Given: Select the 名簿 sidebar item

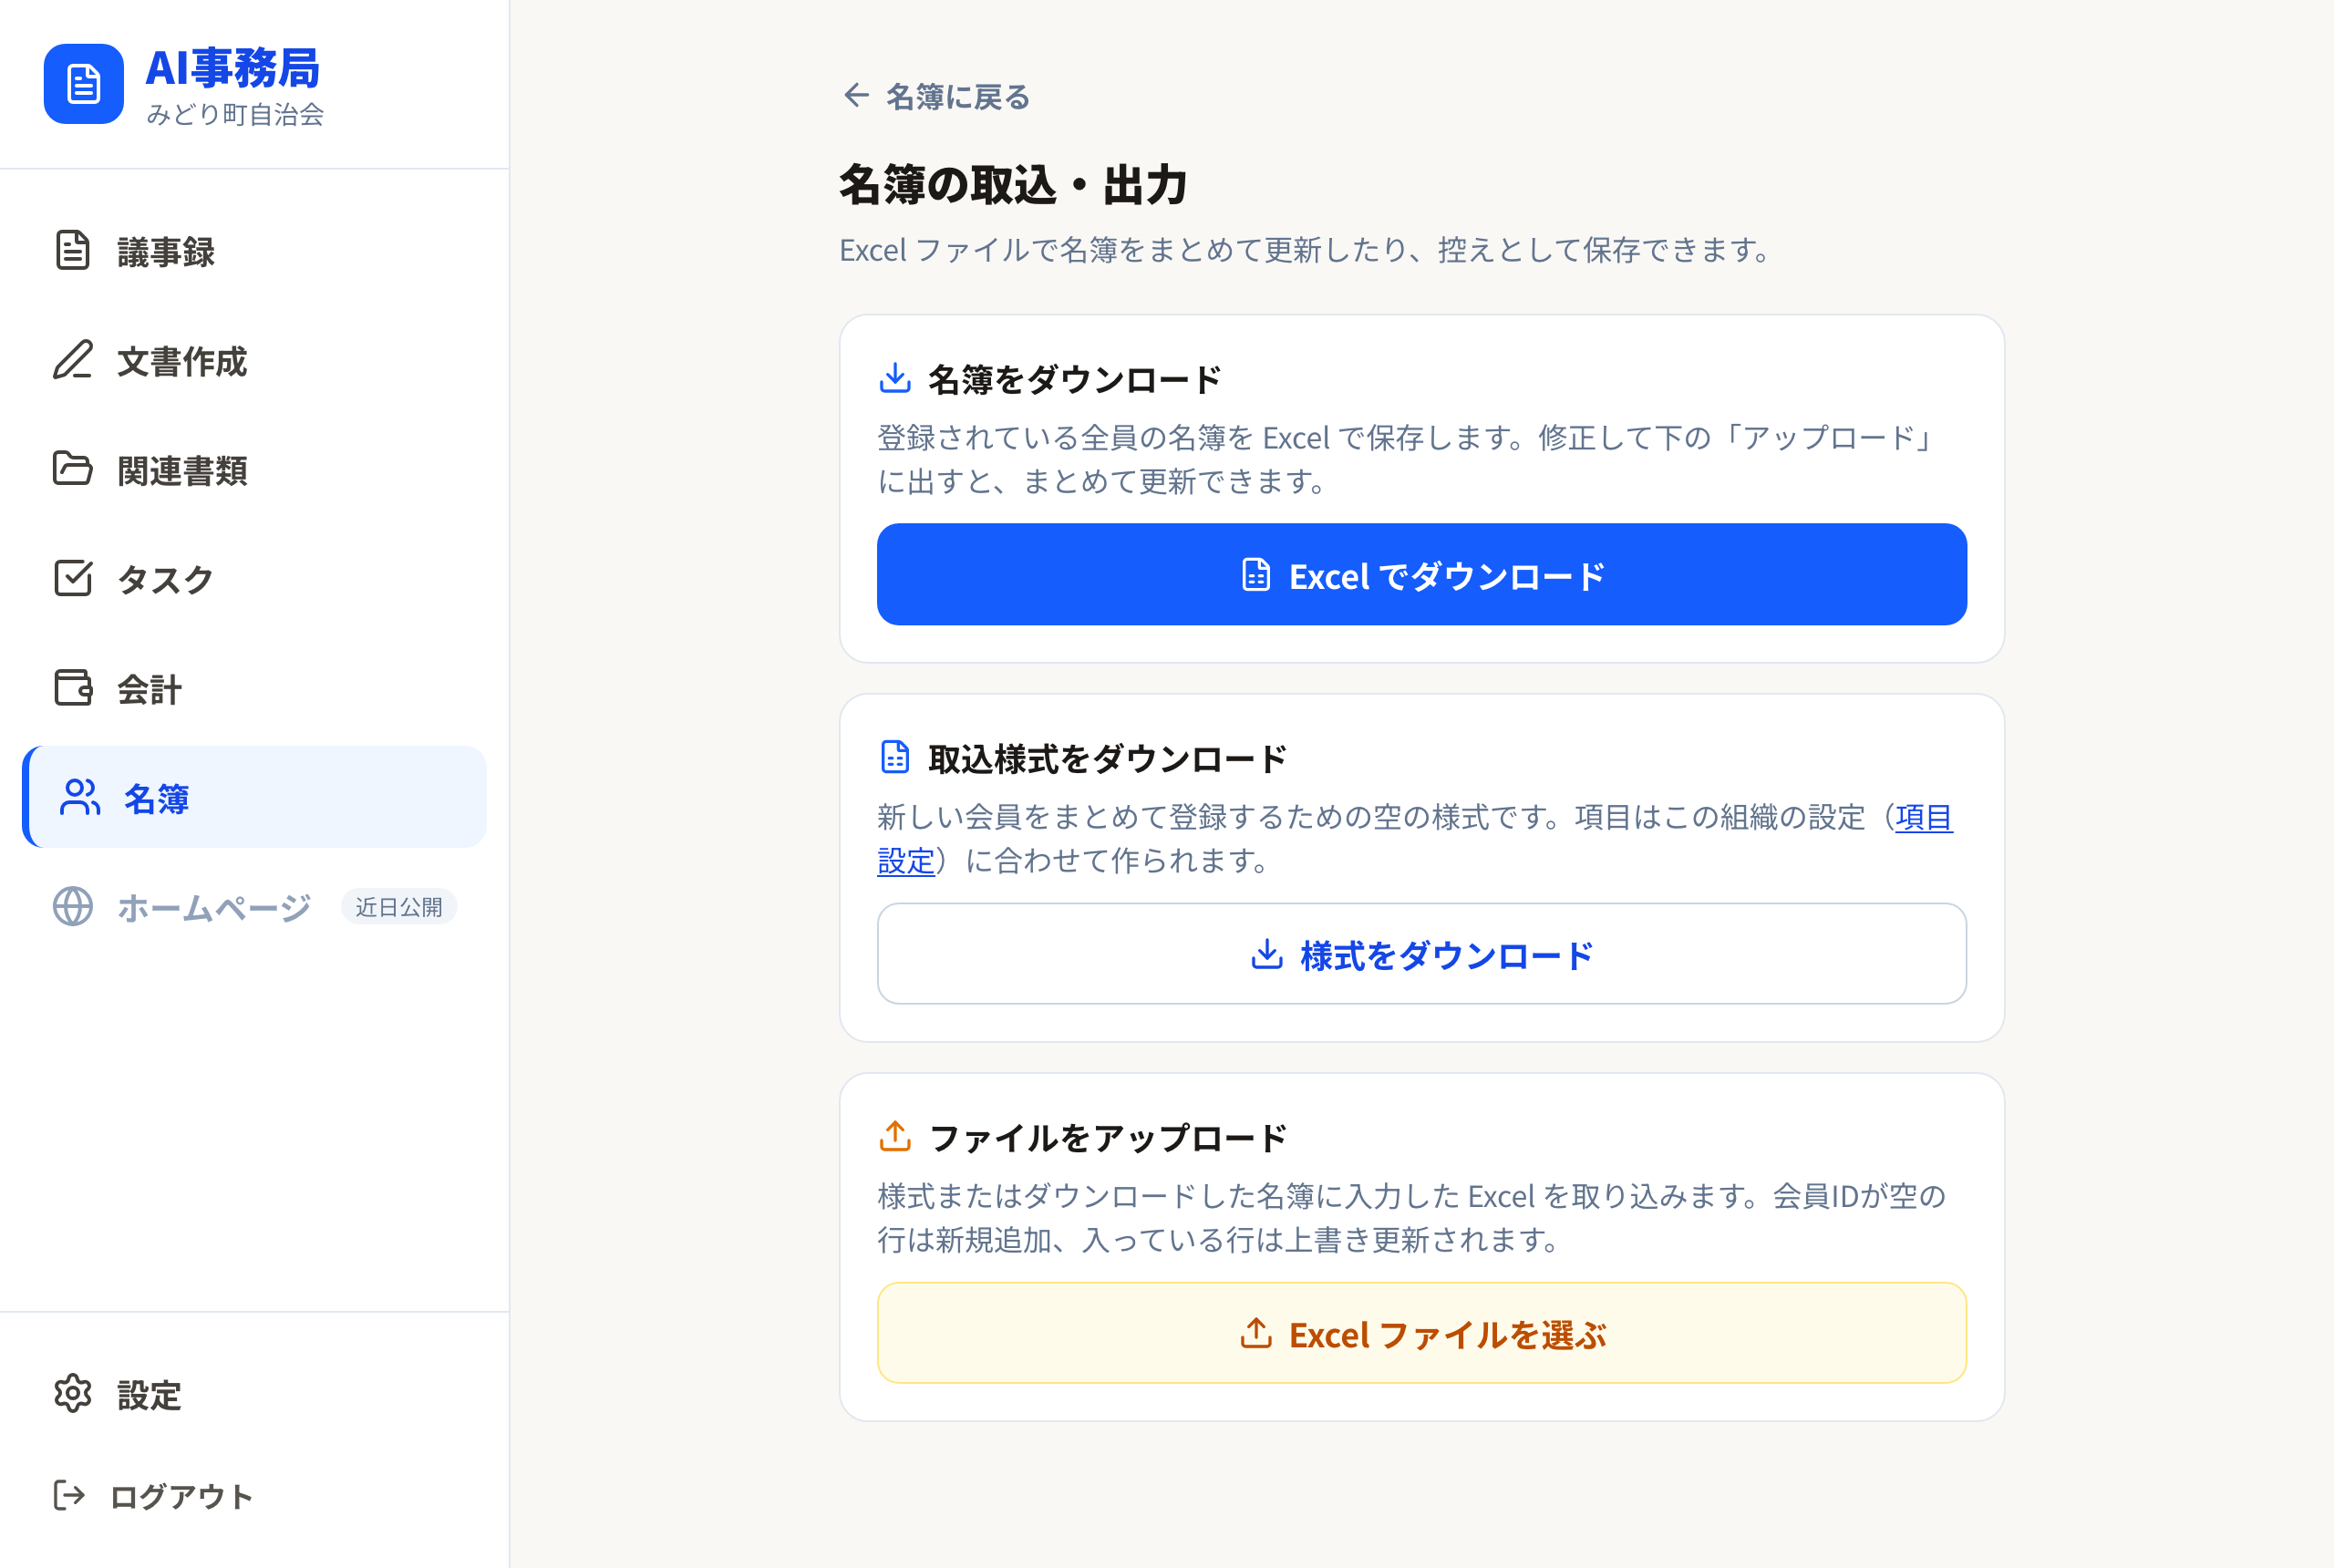Looking at the screenshot, I should point(254,797).
